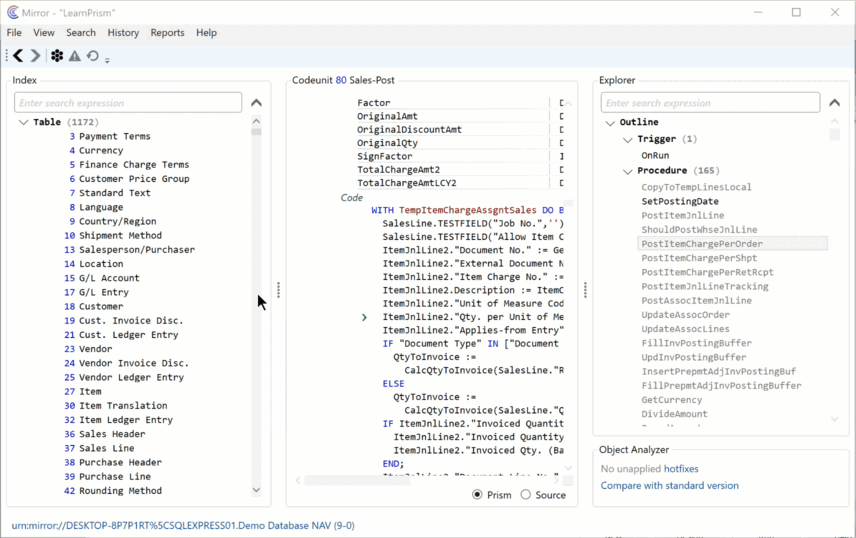Click the hotfixes link
Viewport: 856px width, 538px height.
coord(681,469)
